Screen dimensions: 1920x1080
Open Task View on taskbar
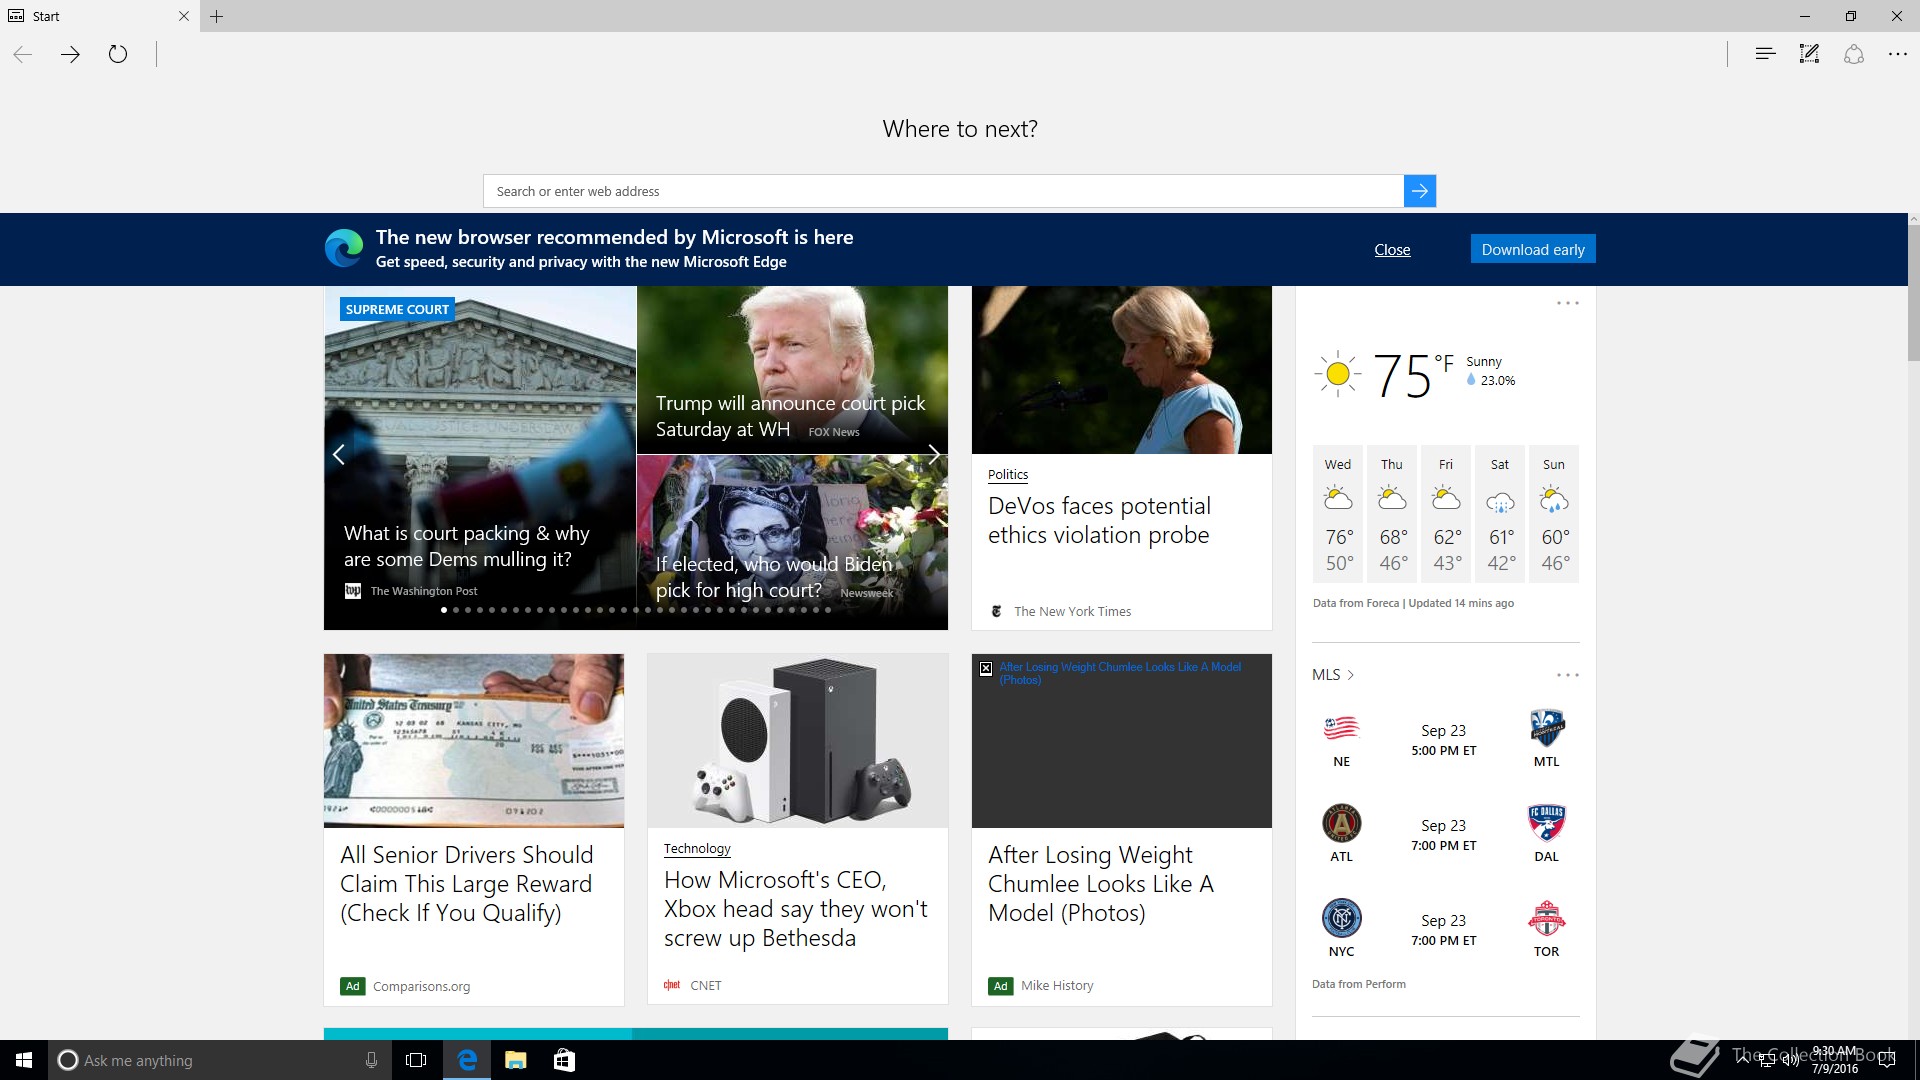point(416,1060)
